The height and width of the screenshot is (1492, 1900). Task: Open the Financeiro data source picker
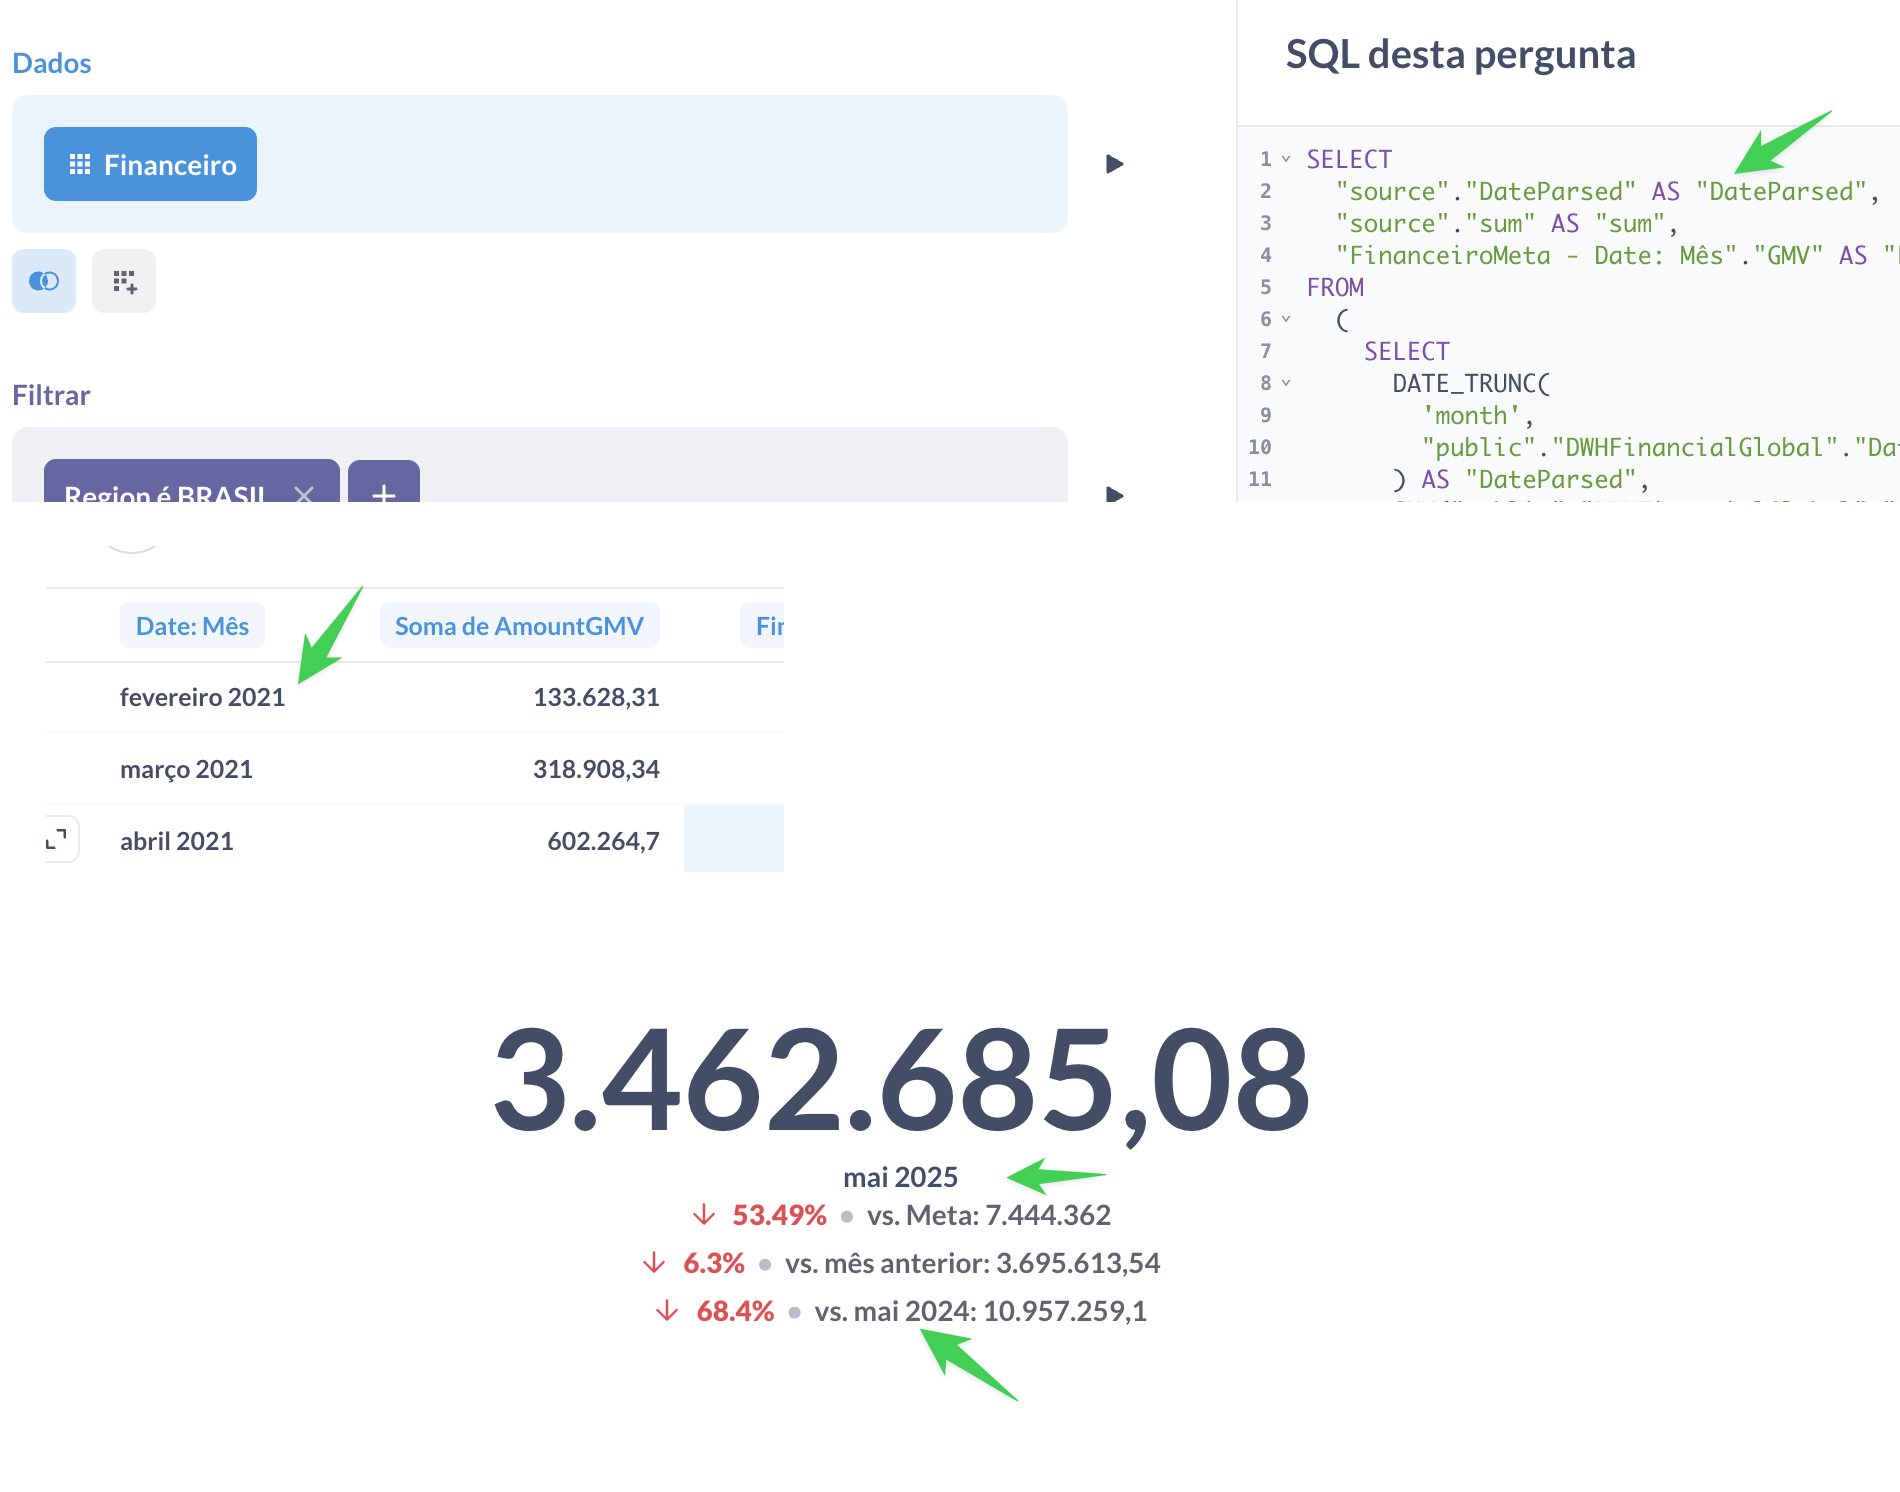(150, 164)
